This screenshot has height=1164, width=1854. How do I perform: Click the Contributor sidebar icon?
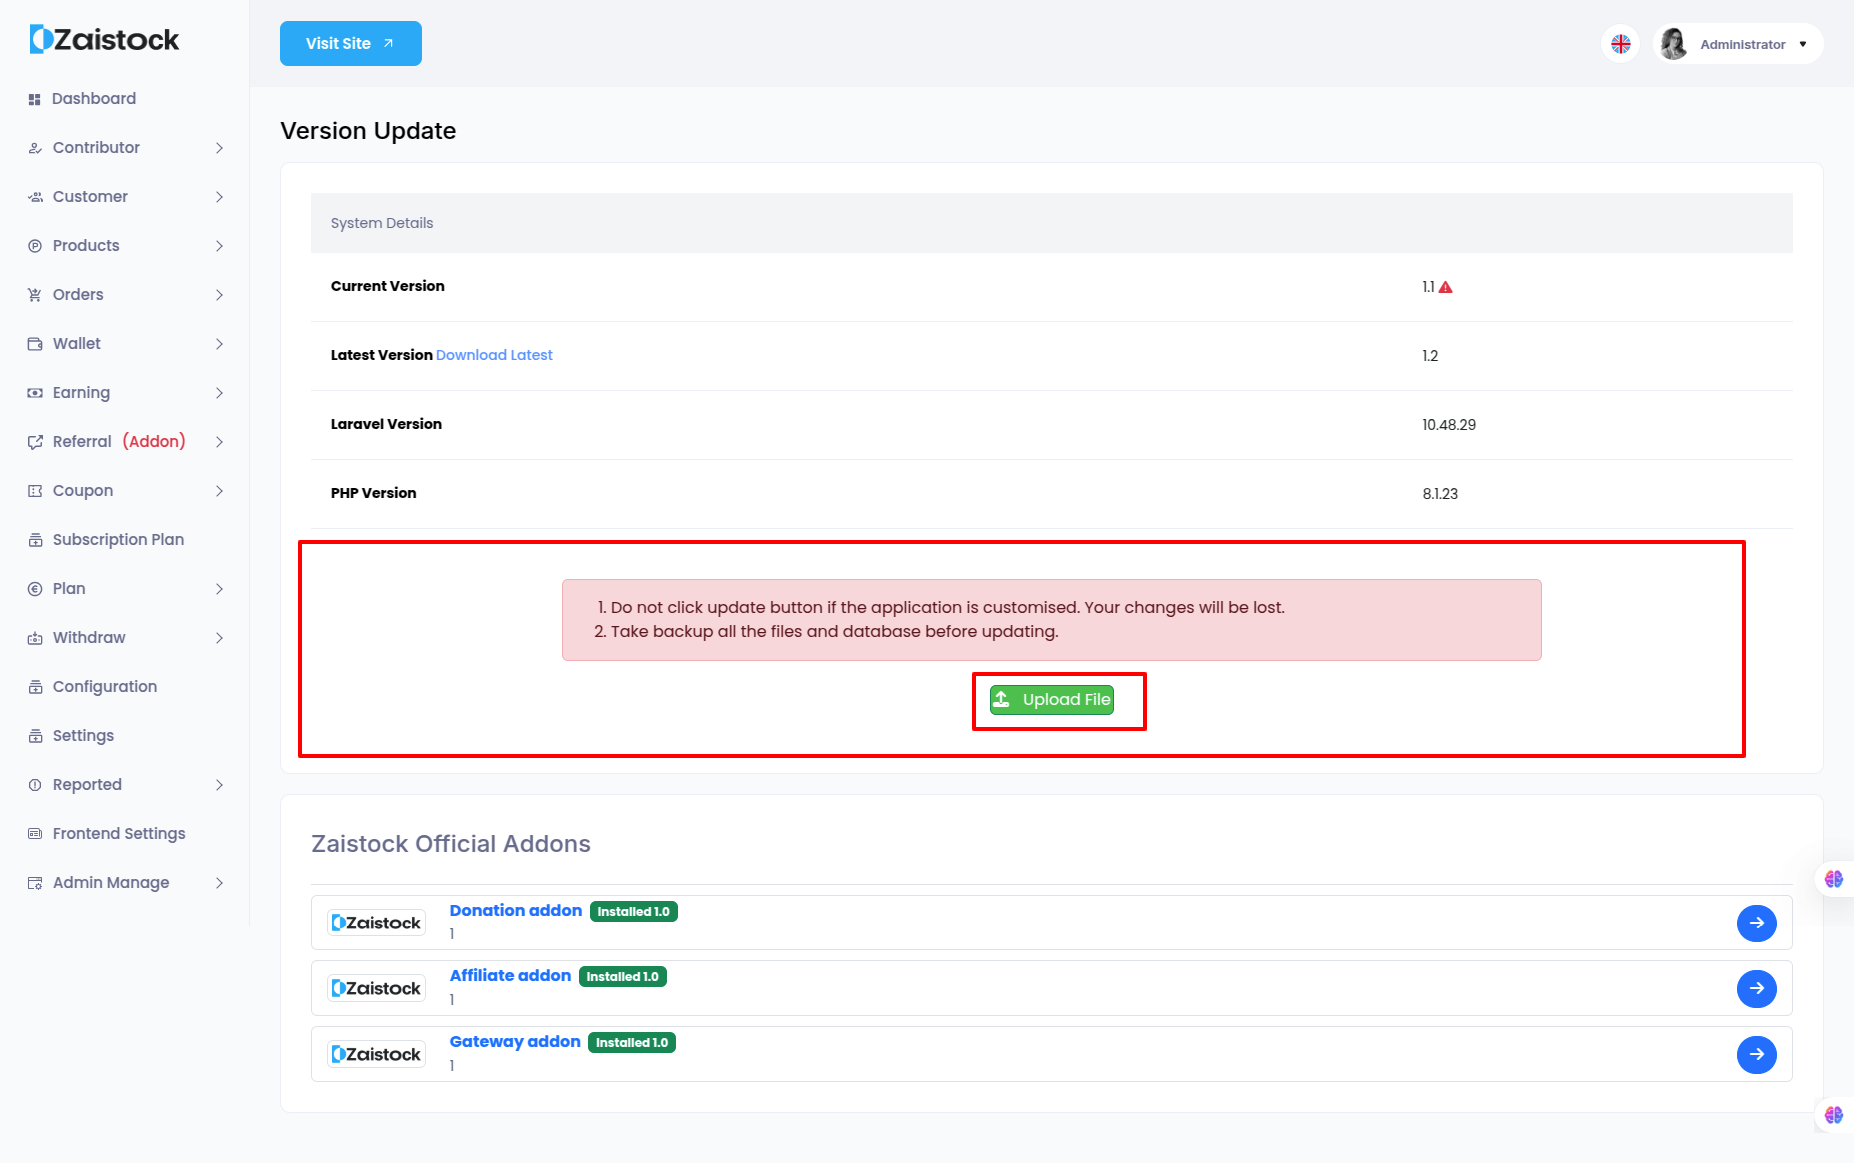tap(35, 148)
